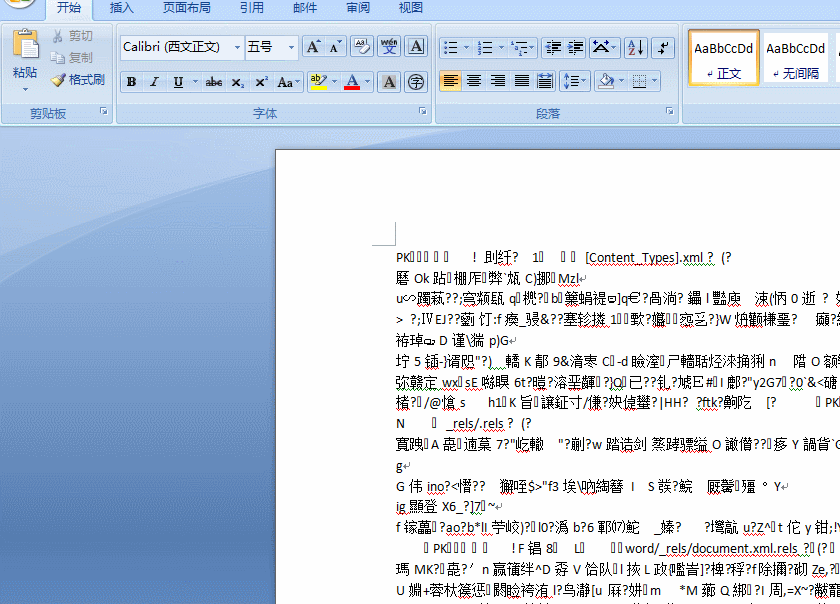Open the Phonetic Guide tool
The image size is (840, 604).
click(x=390, y=45)
